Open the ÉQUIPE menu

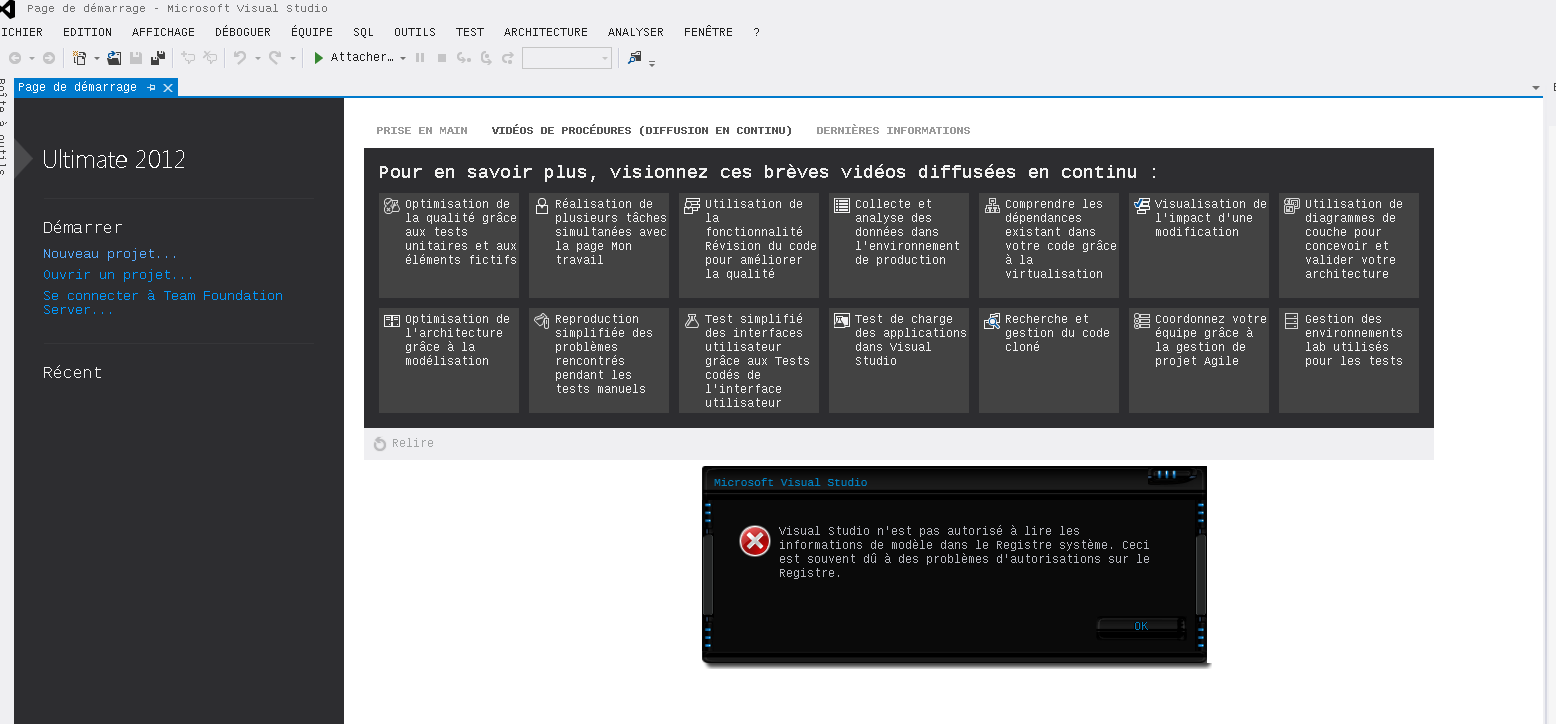312,32
